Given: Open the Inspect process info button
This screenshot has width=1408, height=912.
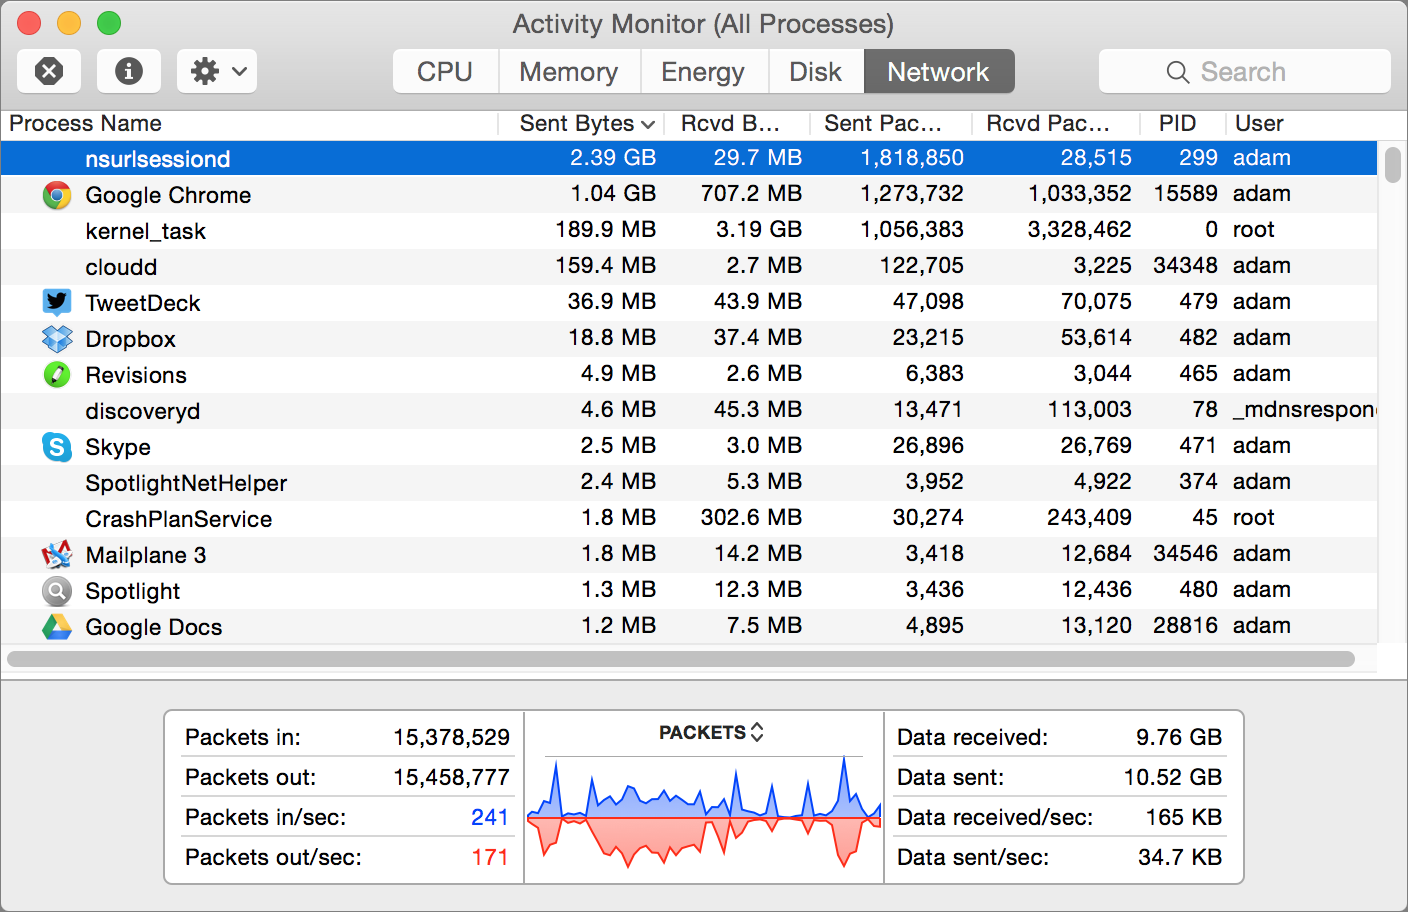Looking at the screenshot, I should coord(129,71).
